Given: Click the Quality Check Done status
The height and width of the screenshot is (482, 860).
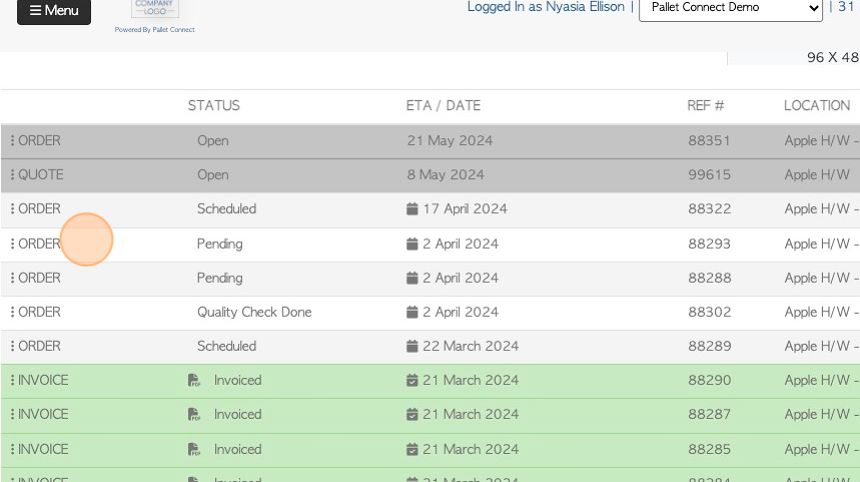Looking at the screenshot, I should [254, 311].
